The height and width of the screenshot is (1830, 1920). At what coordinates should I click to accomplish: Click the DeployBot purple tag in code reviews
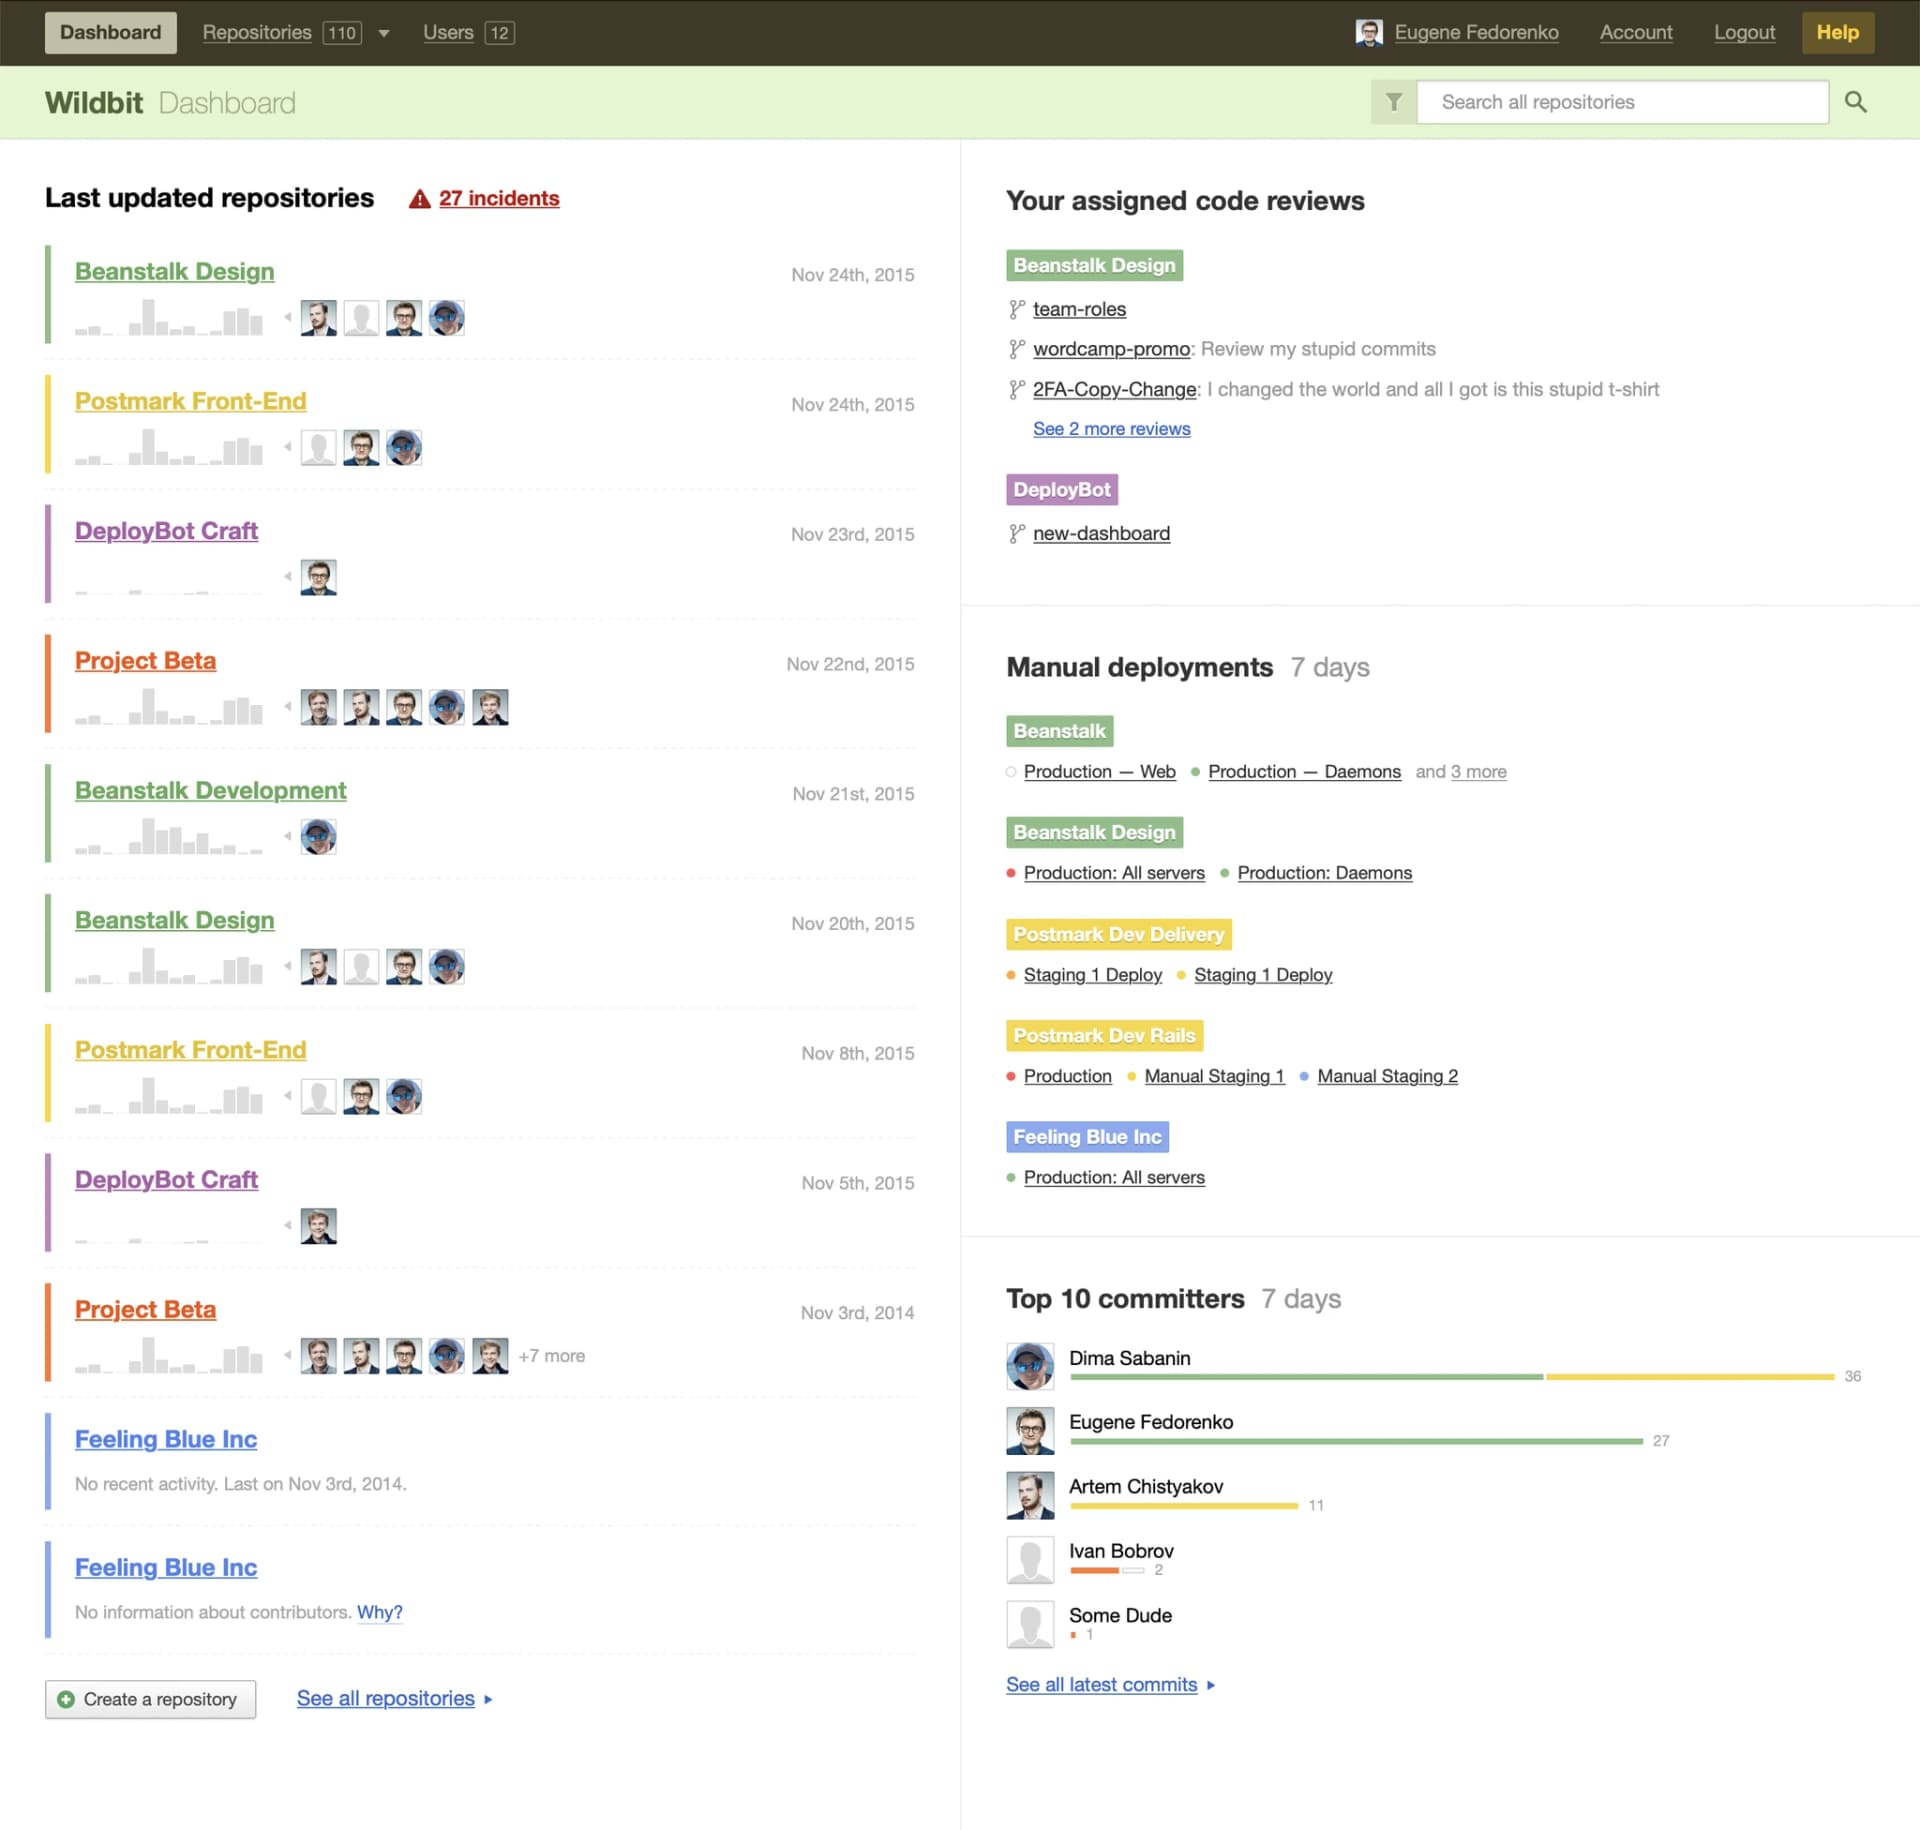click(1062, 490)
